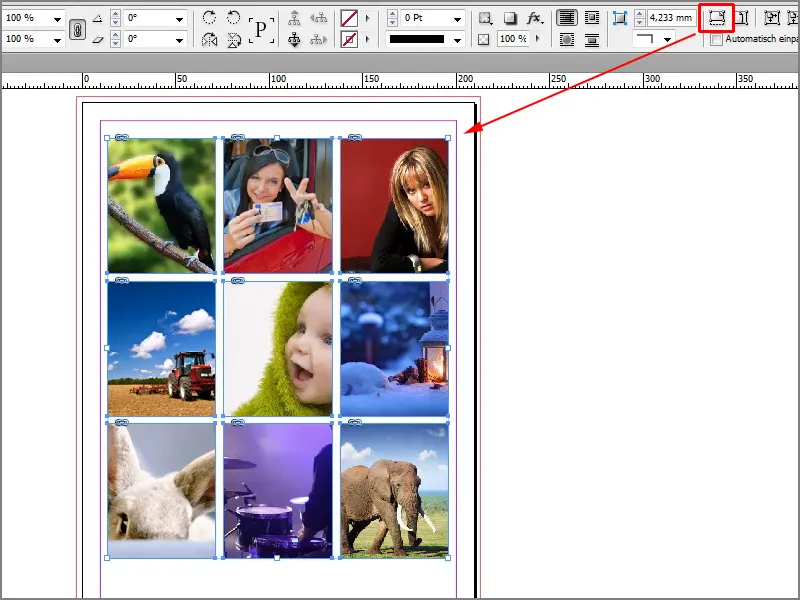Select the baby in green hood image

(x=278, y=348)
